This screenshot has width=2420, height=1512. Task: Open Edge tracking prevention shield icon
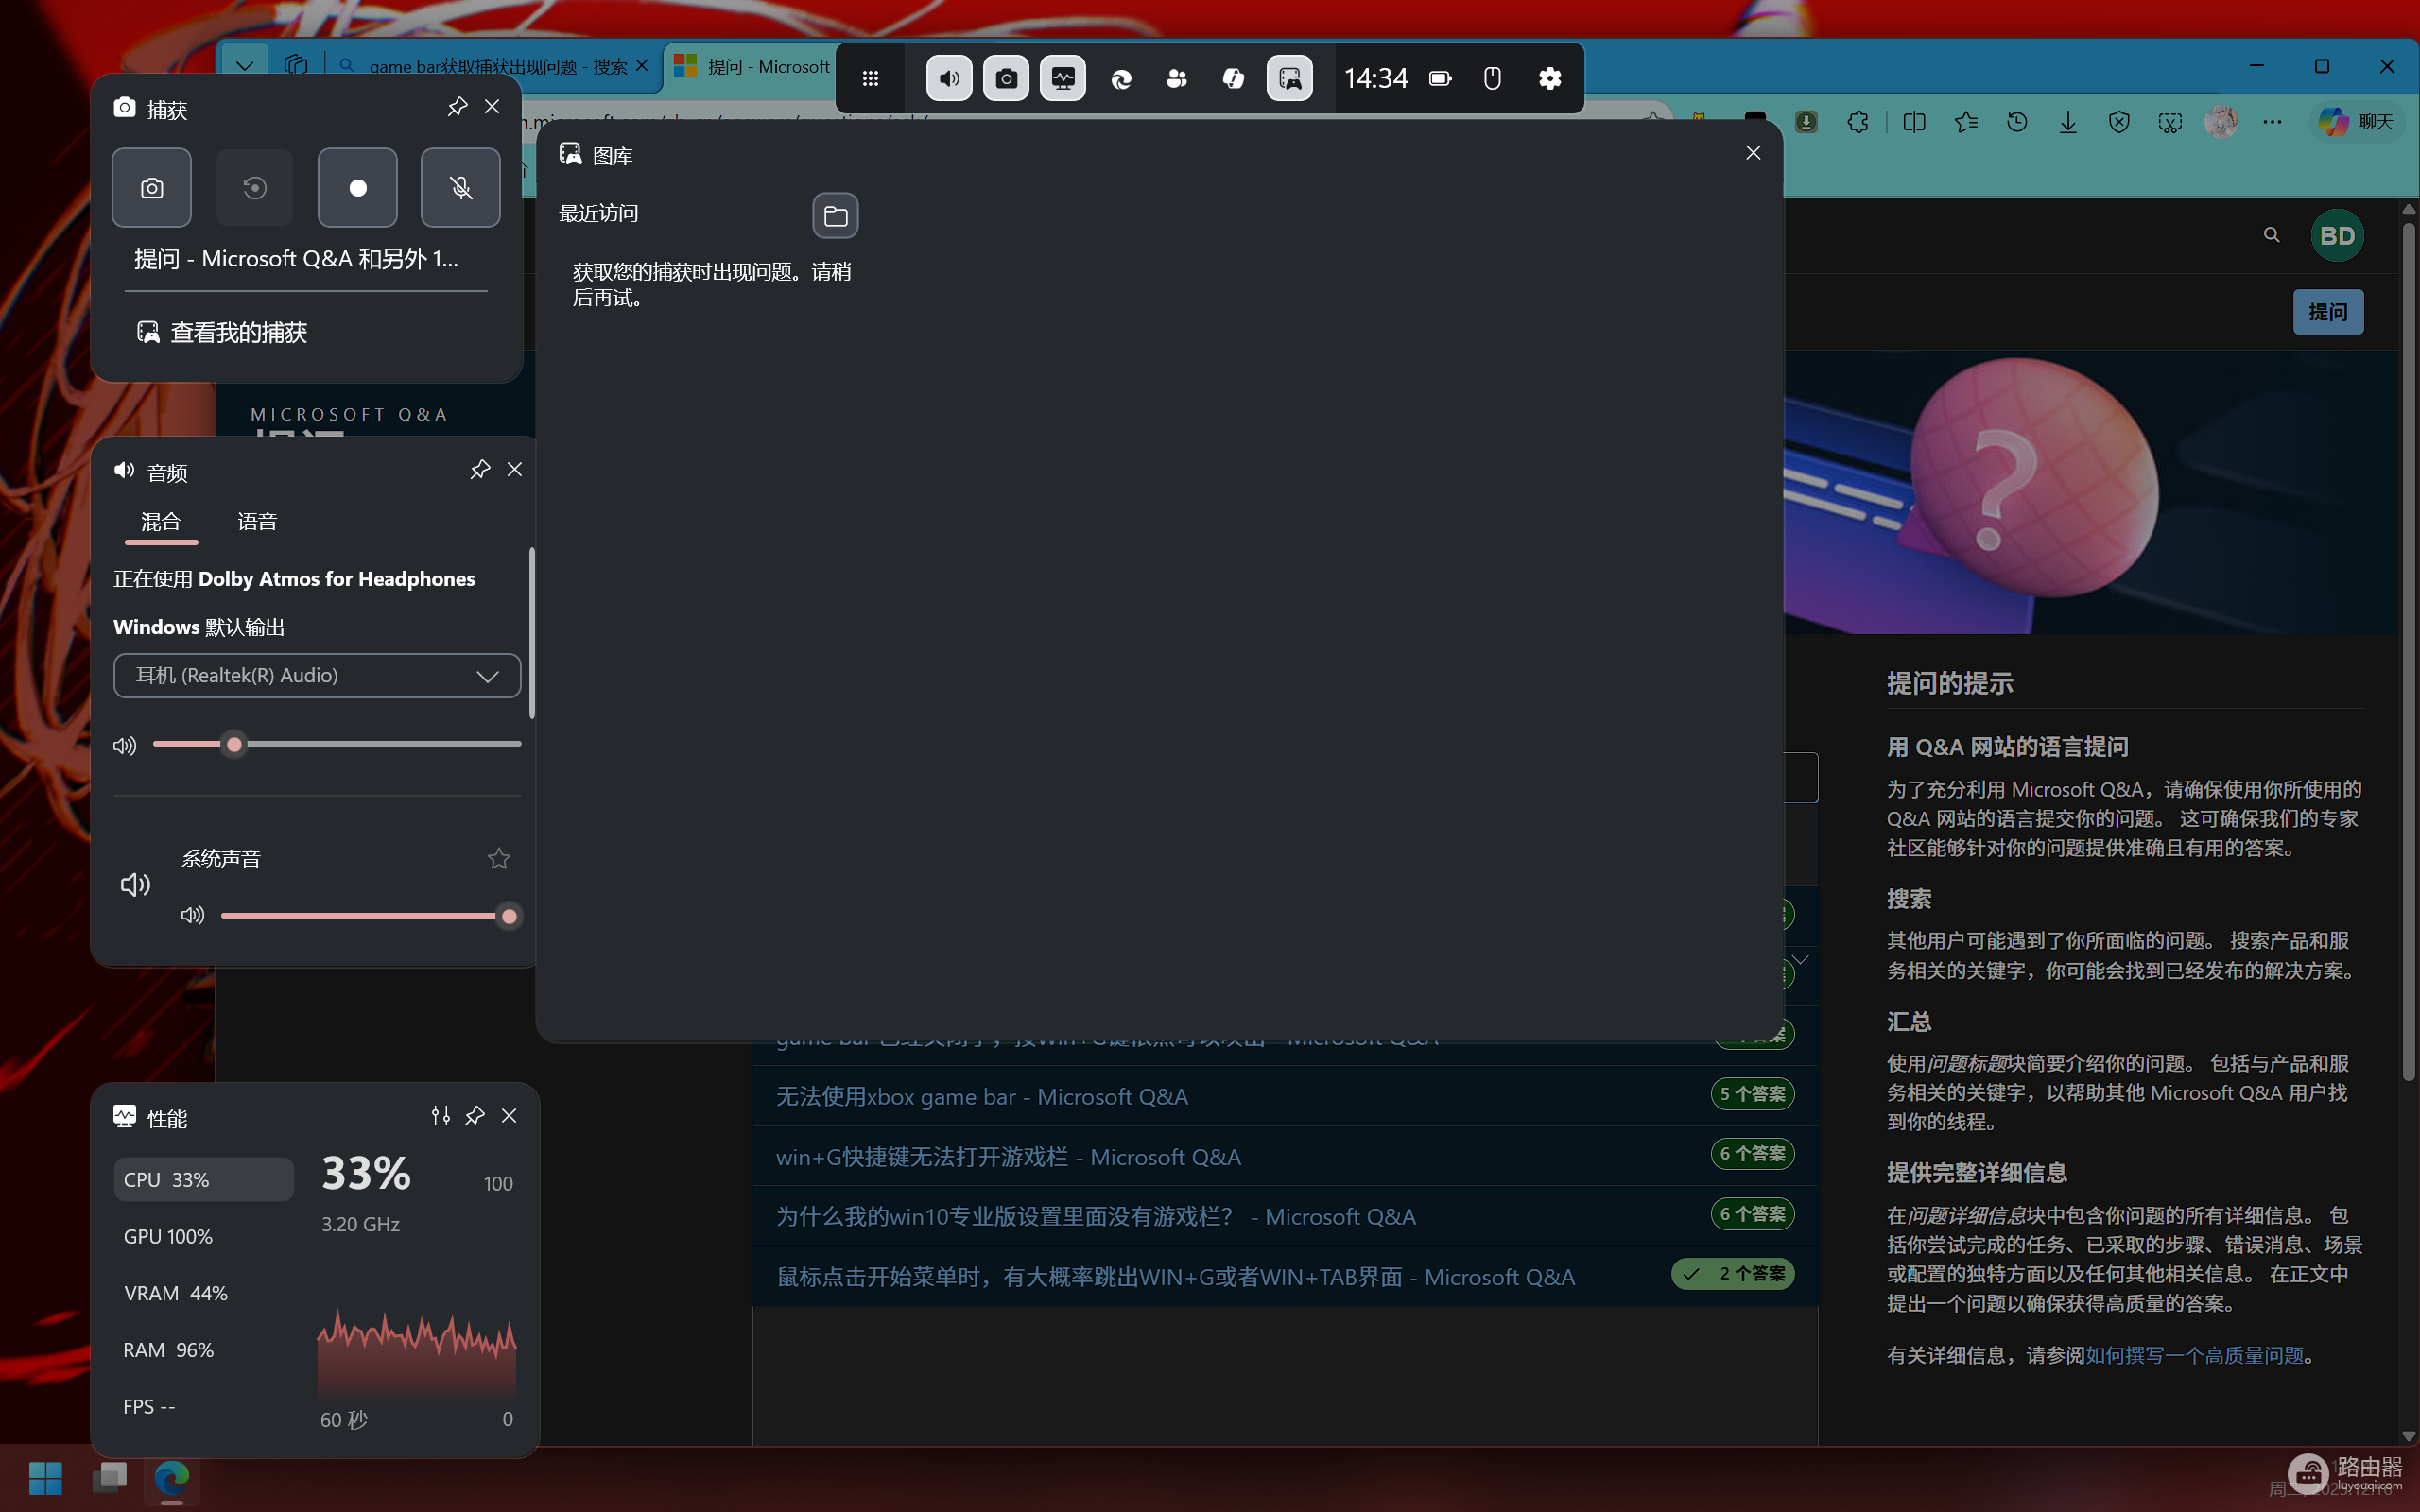tap(2119, 122)
